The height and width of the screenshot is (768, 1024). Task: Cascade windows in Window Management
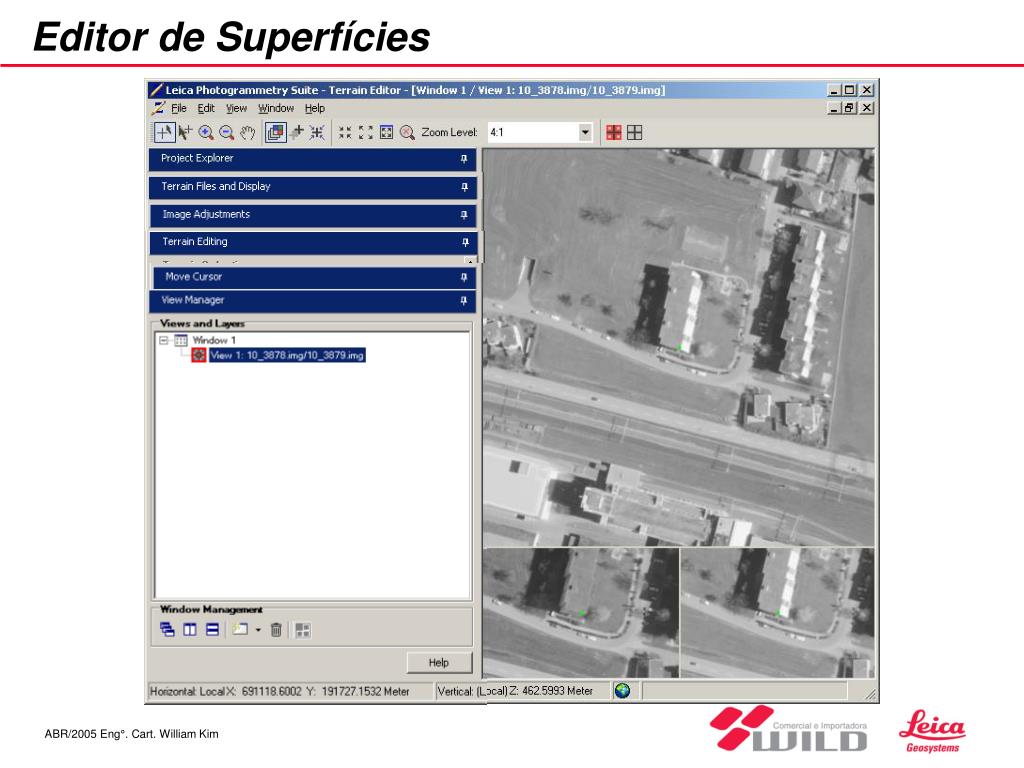point(167,630)
